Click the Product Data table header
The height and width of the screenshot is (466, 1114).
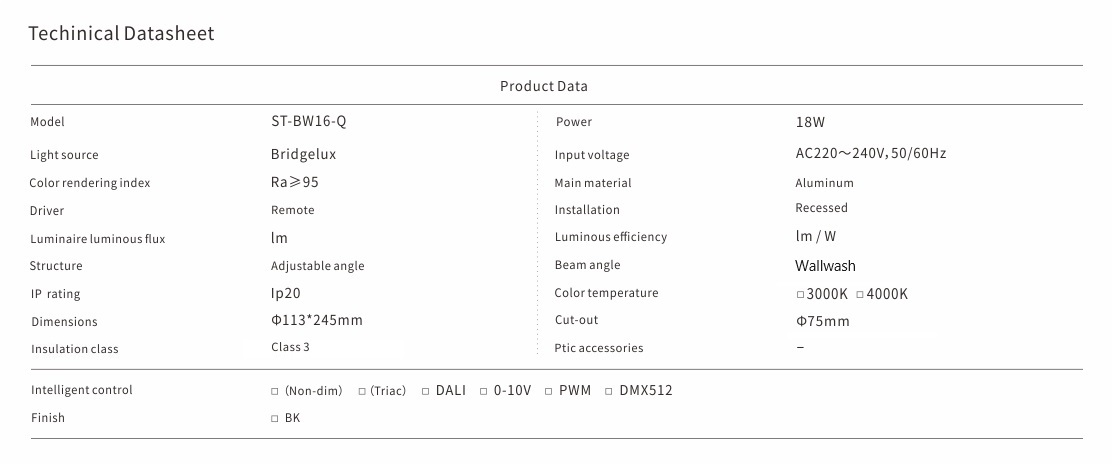pos(544,86)
